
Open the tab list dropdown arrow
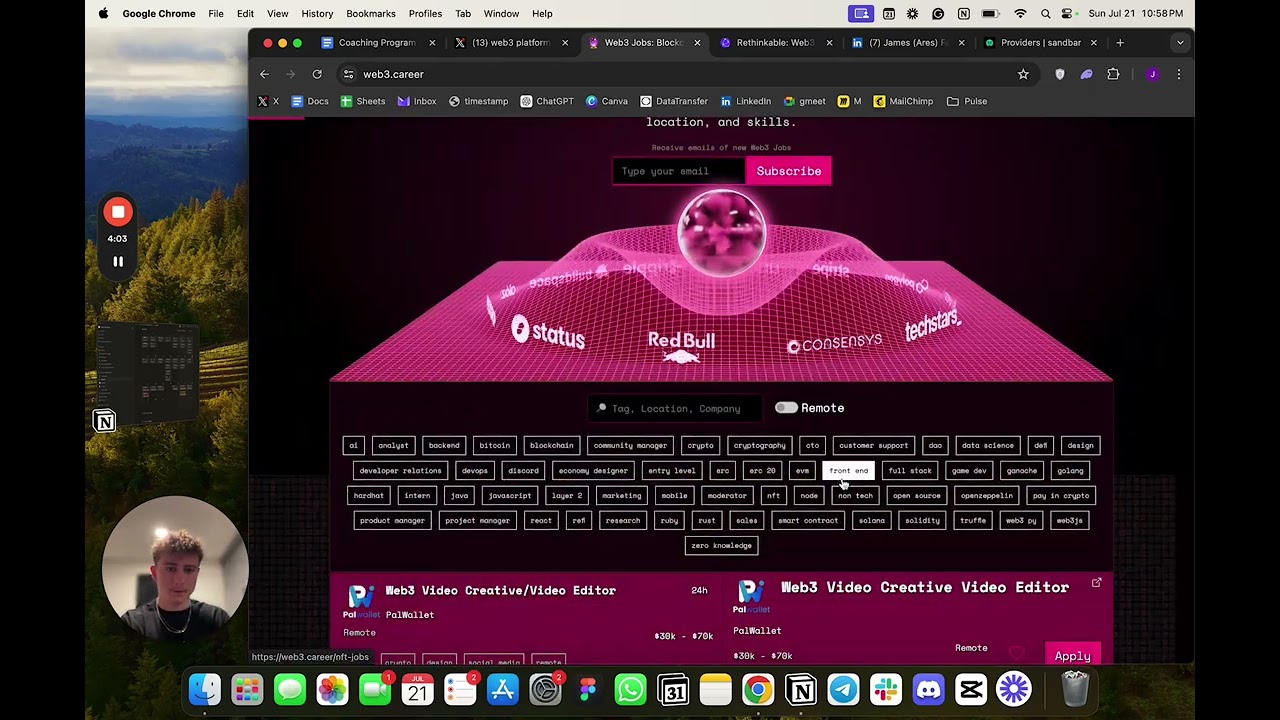[1180, 43]
